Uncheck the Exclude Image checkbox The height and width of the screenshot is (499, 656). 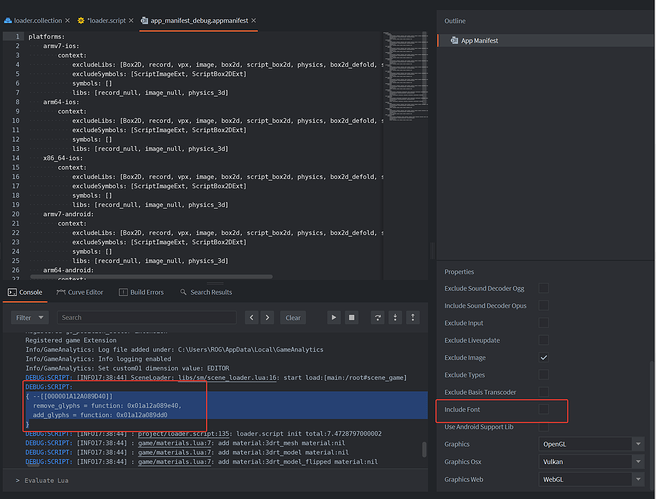[x=543, y=358]
